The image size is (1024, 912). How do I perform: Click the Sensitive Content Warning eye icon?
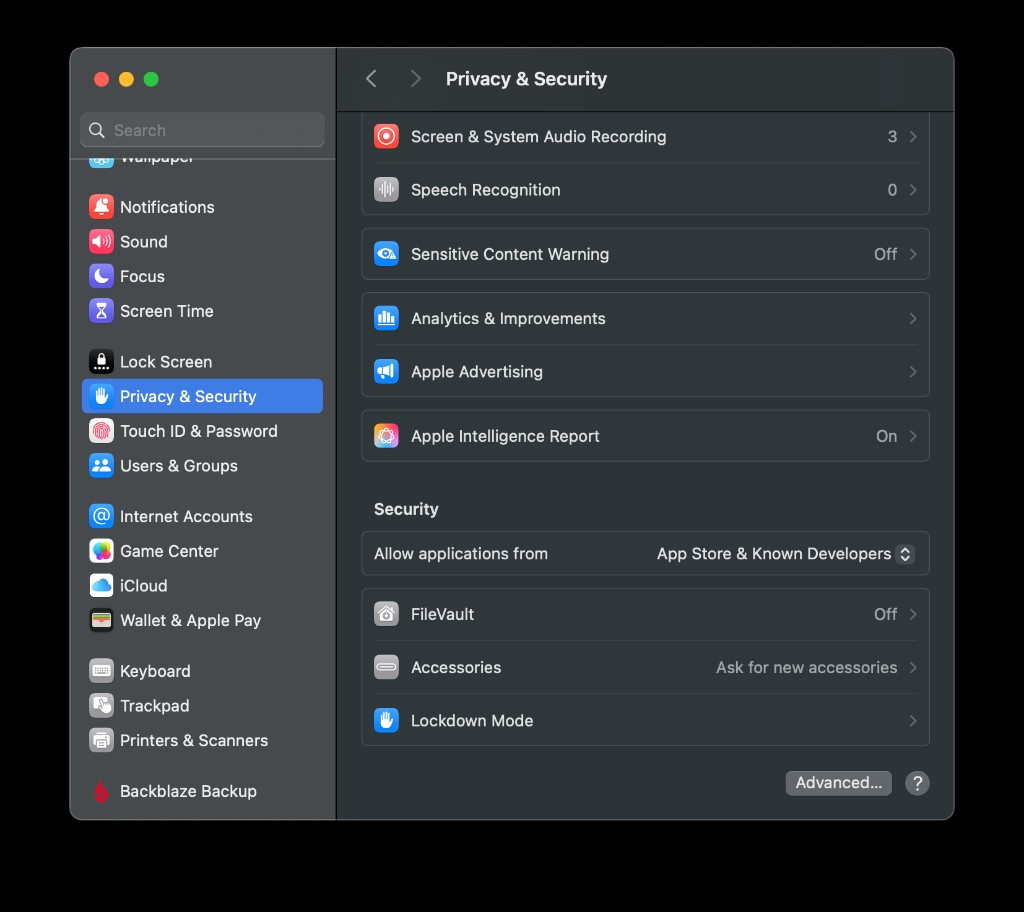(386, 254)
